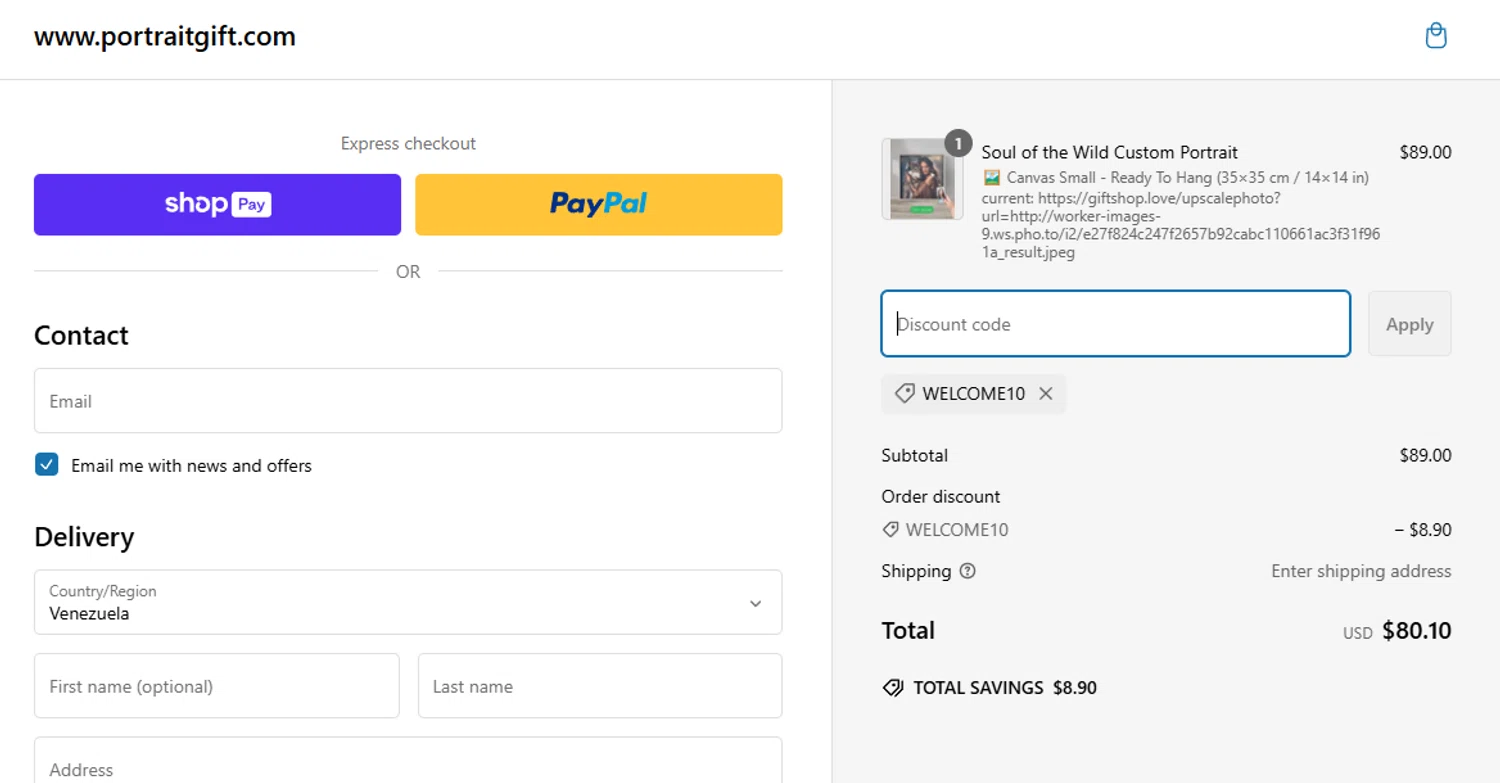Click the Delivery section heading
1500x783 pixels.
tap(84, 537)
